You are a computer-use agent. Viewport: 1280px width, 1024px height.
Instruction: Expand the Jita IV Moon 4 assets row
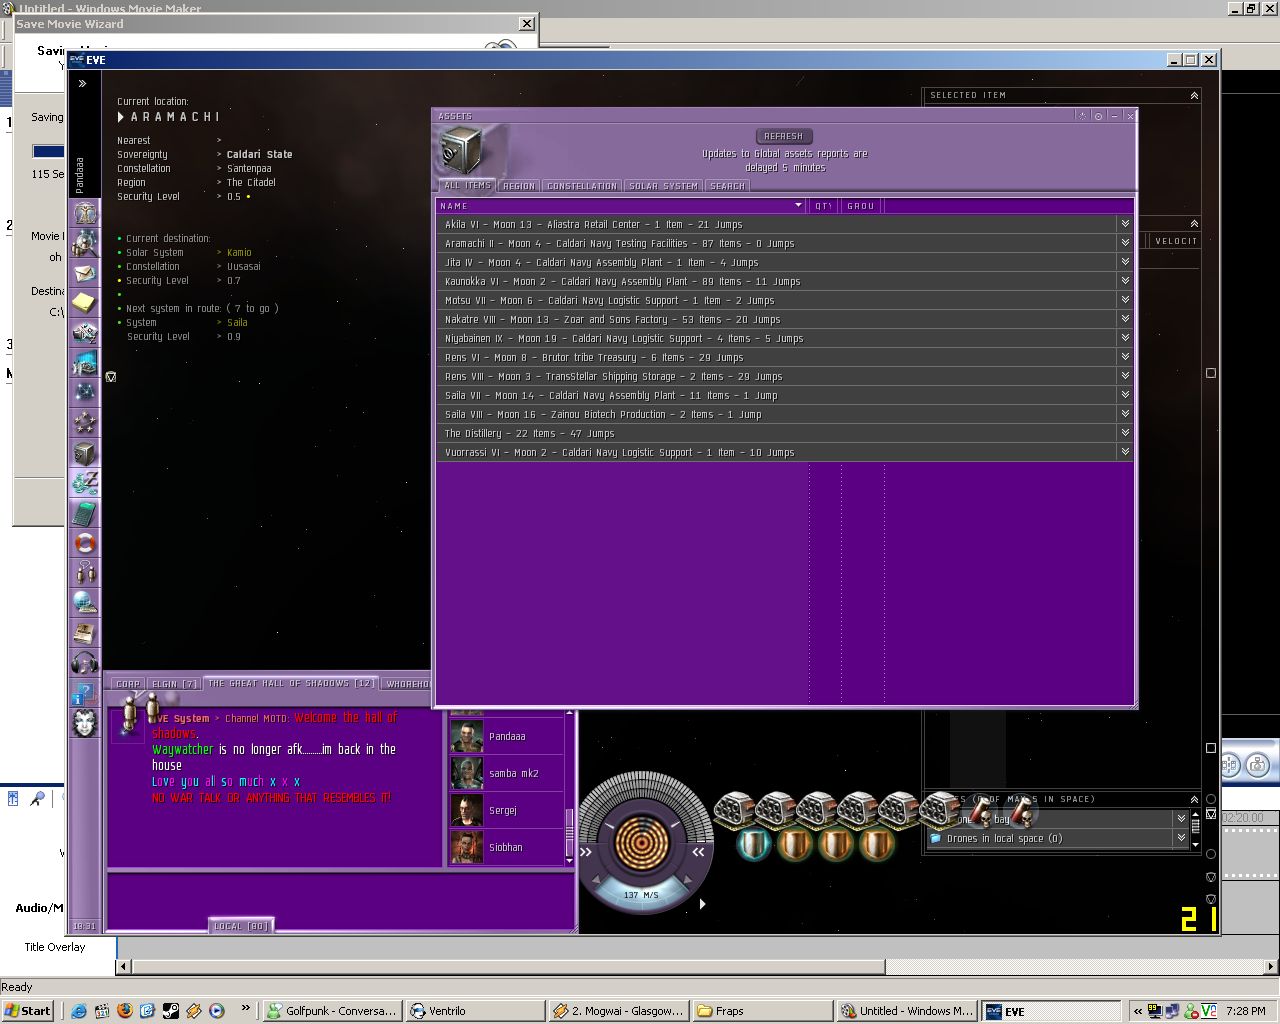click(x=1125, y=262)
